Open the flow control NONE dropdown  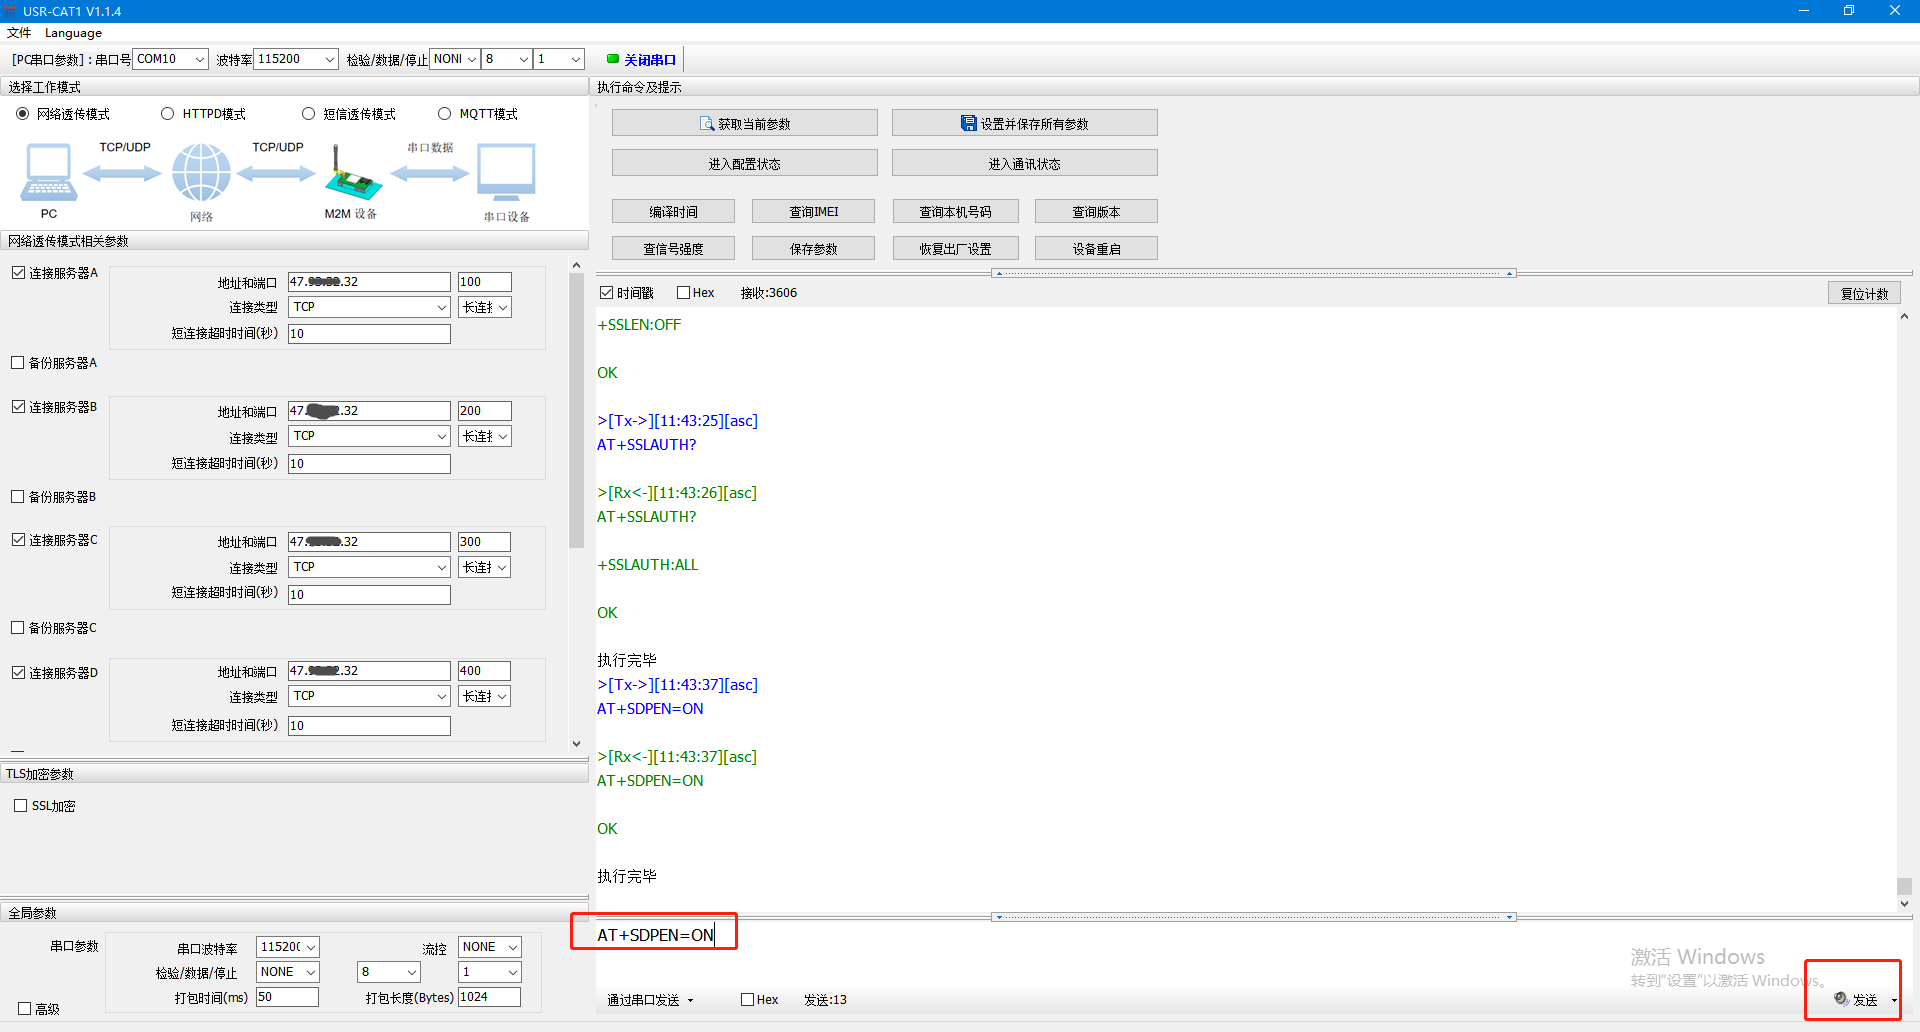(x=512, y=947)
